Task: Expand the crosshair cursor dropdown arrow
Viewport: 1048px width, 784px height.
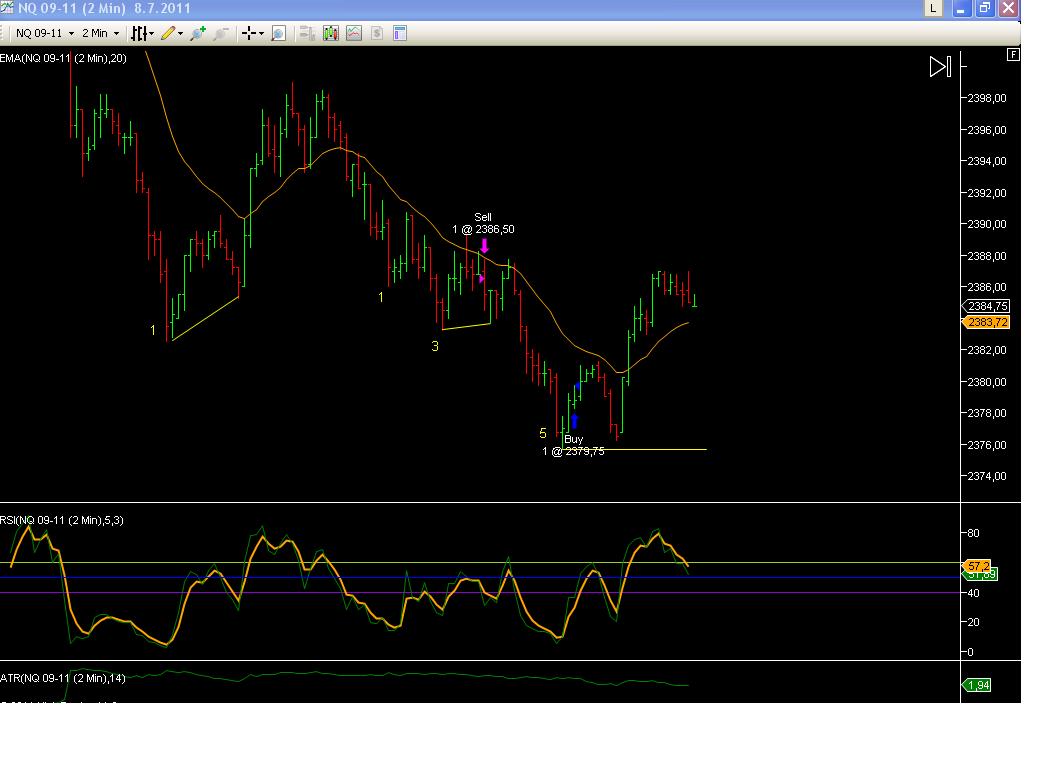Action: tap(261, 33)
